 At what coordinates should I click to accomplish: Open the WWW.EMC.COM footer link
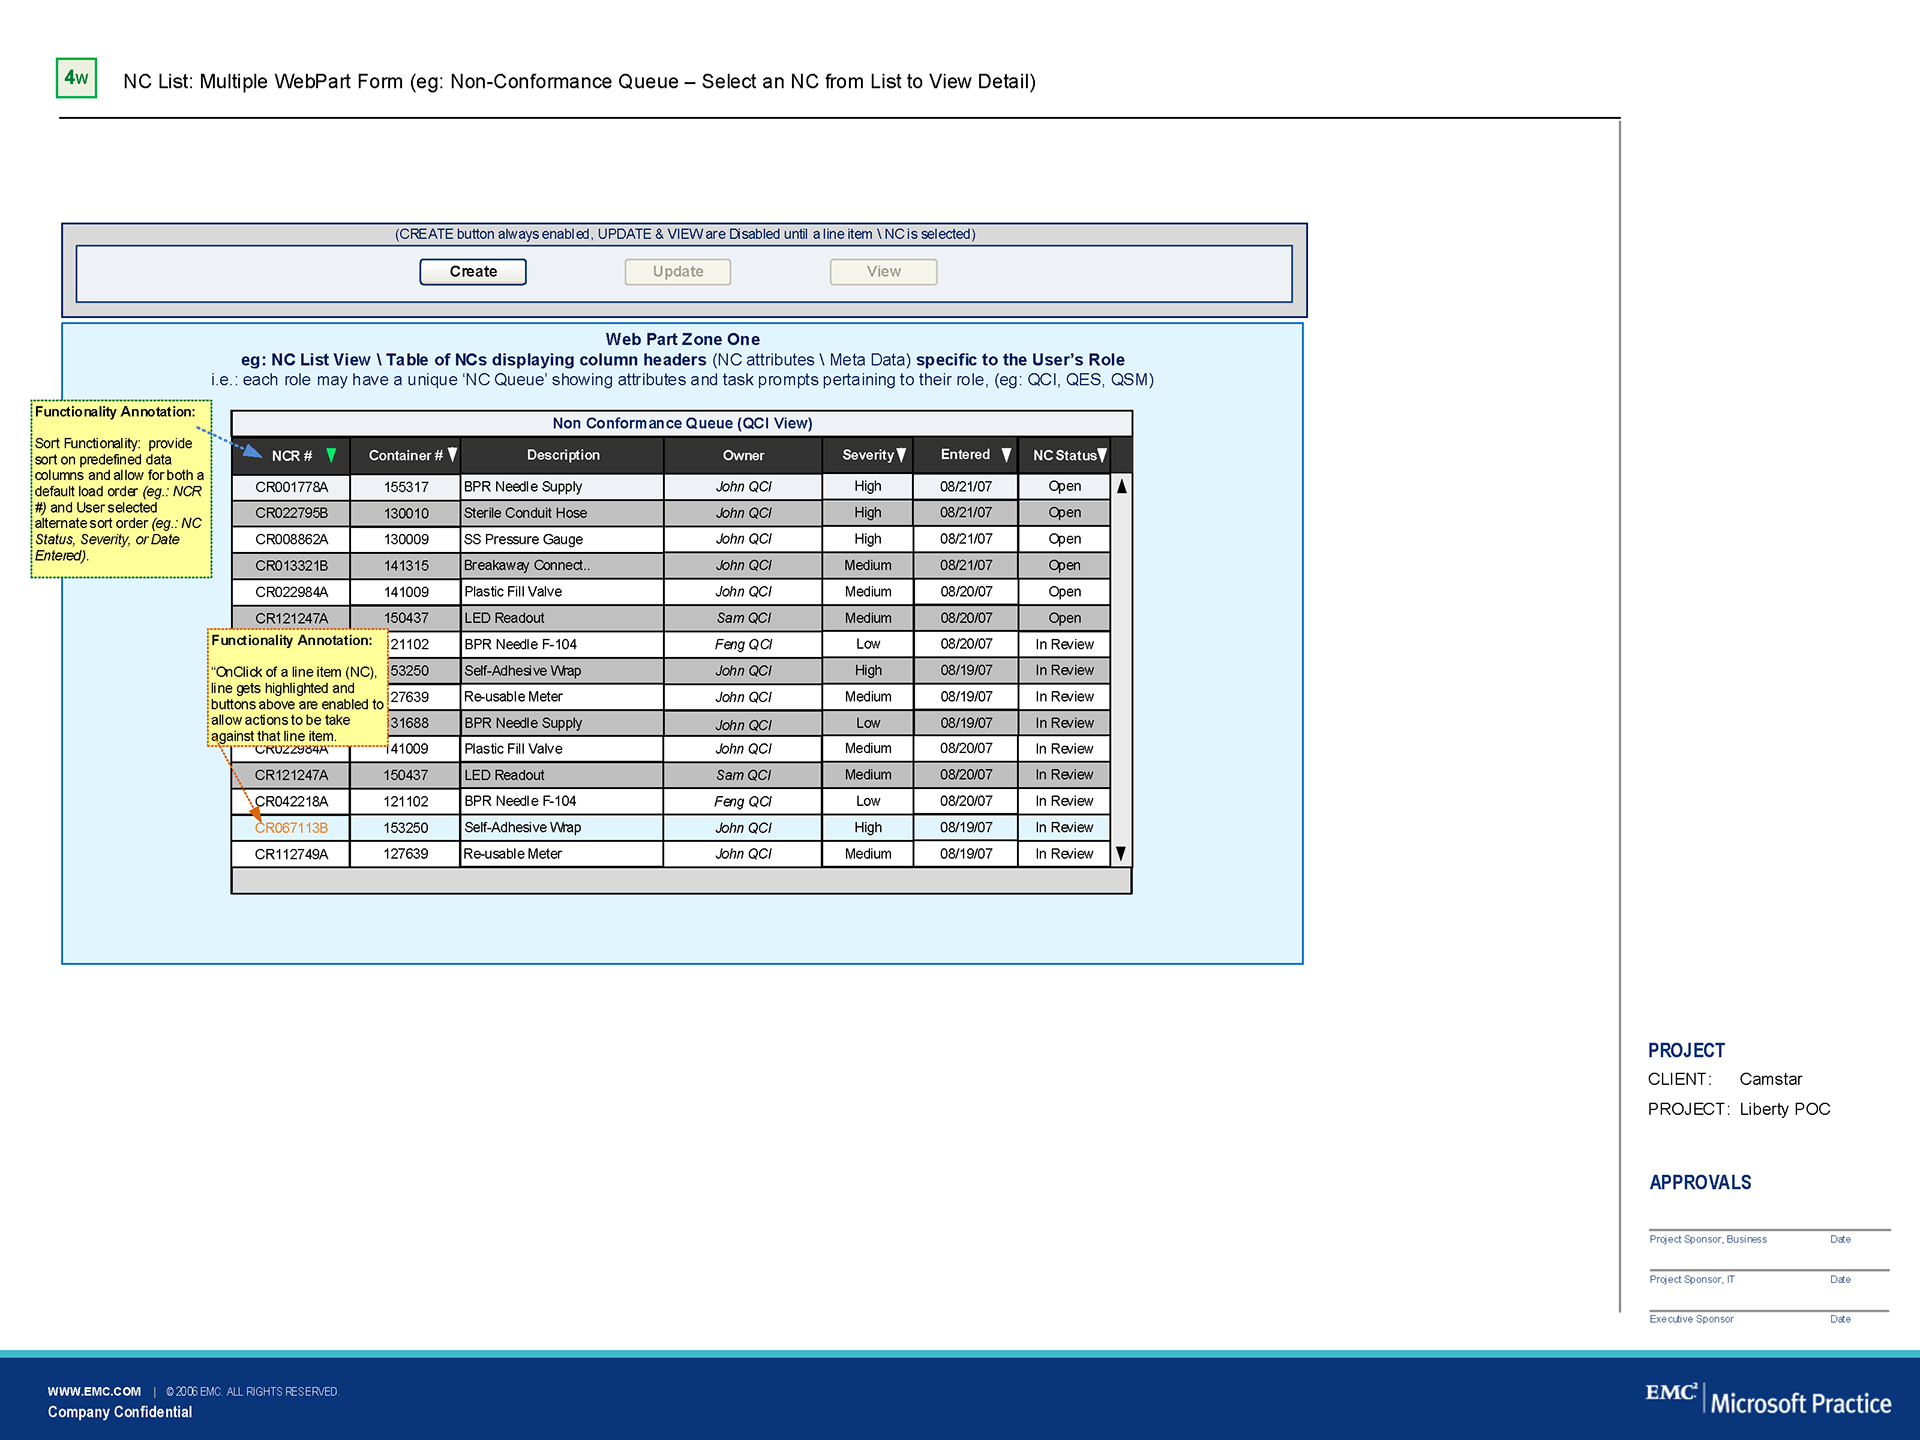coord(94,1391)
